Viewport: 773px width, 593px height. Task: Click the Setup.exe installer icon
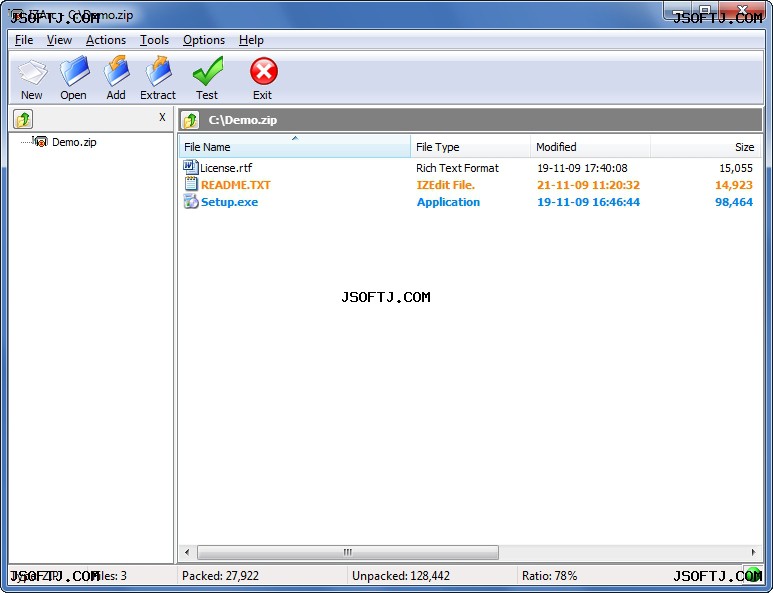coord(191,201)
